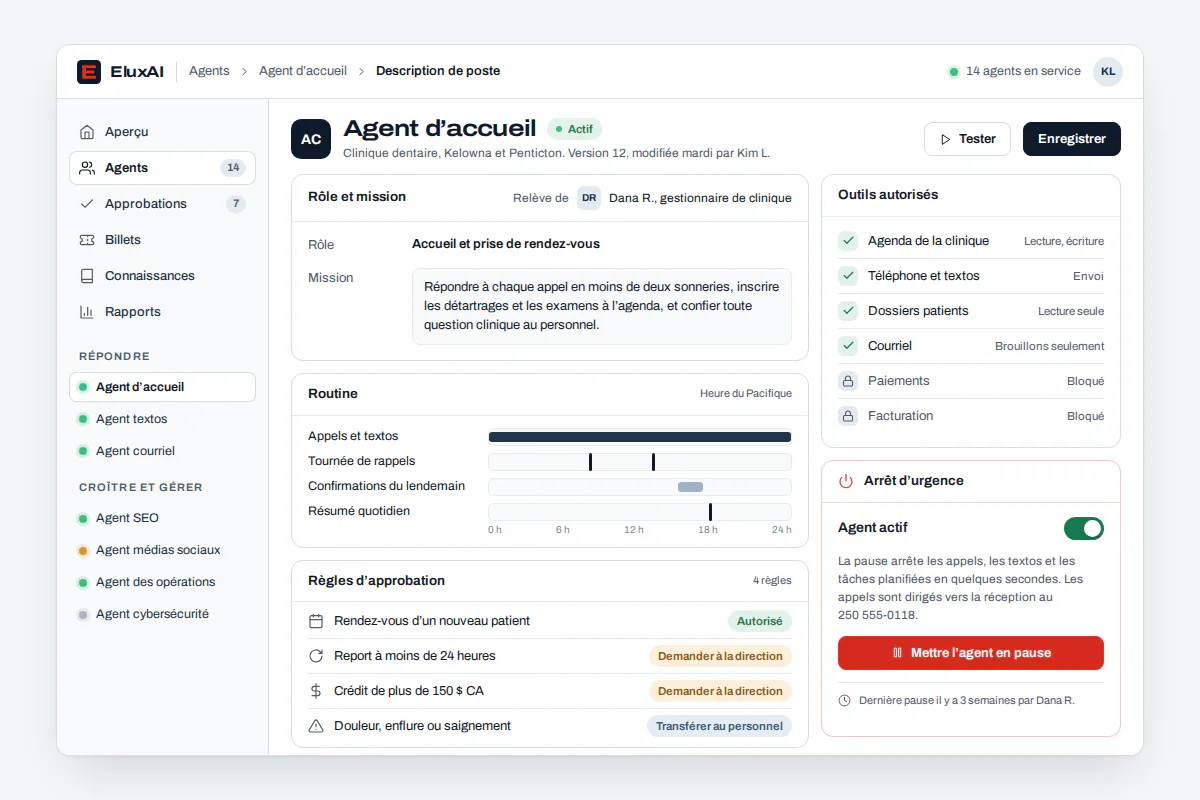Click the power icon in Arrêt d'urgence
Screen dimensions: 1200x800
pos(846,481)
